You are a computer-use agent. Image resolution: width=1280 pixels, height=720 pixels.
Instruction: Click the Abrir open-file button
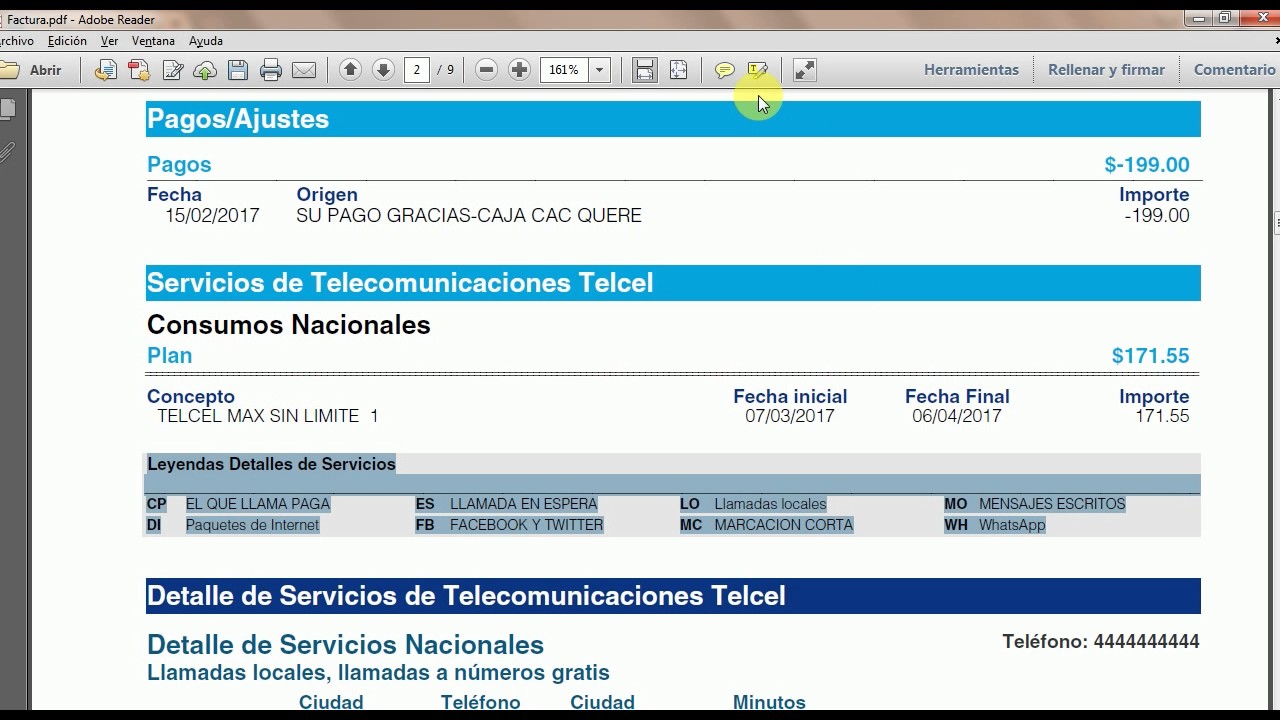point(33,70)
